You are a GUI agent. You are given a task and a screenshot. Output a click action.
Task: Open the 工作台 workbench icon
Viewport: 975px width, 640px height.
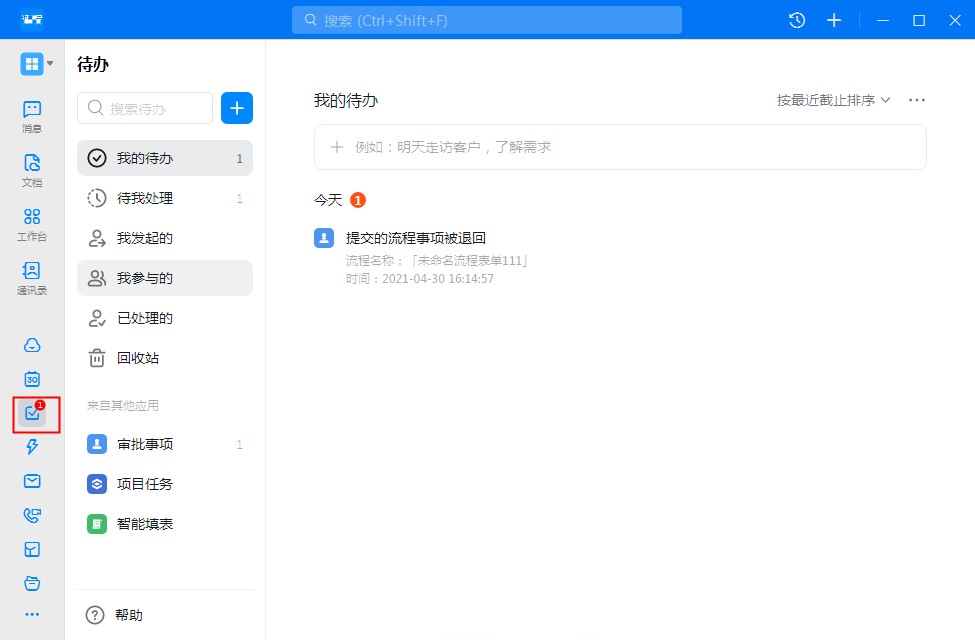tap(32, 223)
